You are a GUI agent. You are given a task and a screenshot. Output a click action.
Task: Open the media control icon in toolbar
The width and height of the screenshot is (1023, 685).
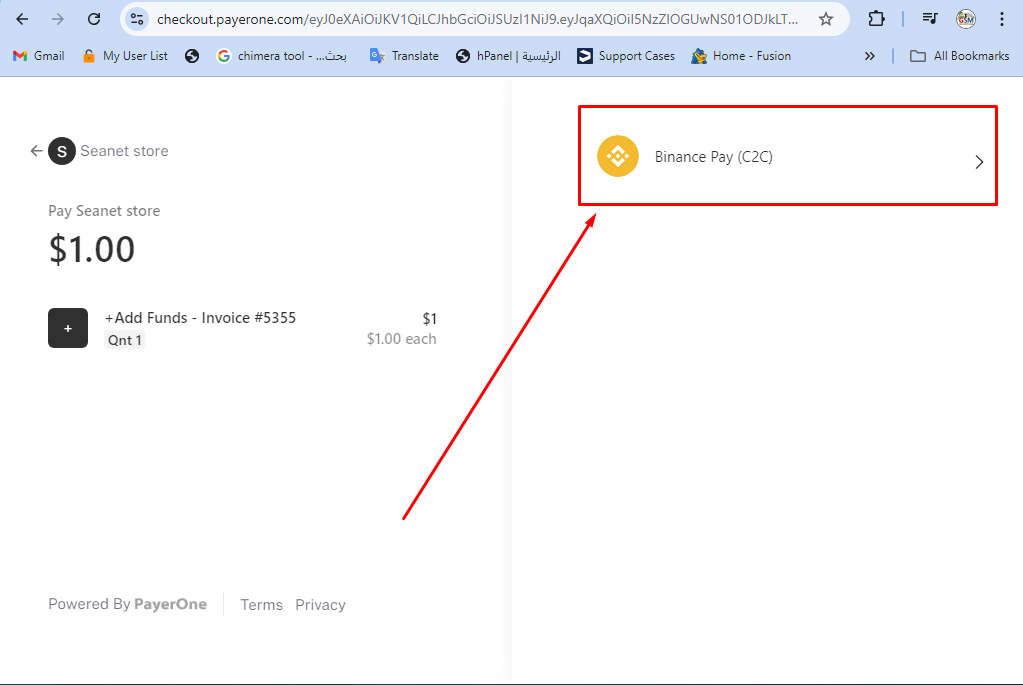[x=930, y=20]
